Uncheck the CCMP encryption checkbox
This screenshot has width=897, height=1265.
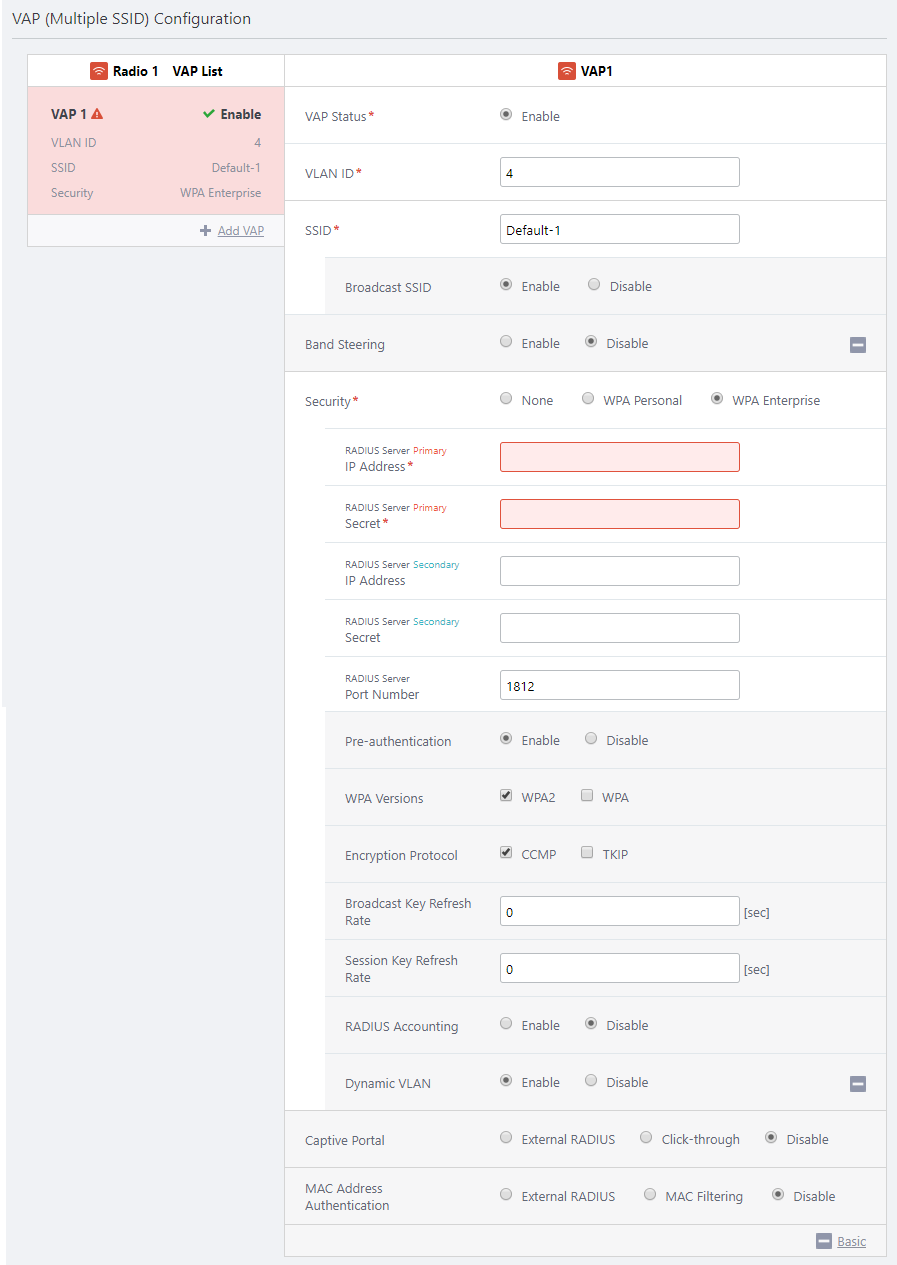click(506, 853)
